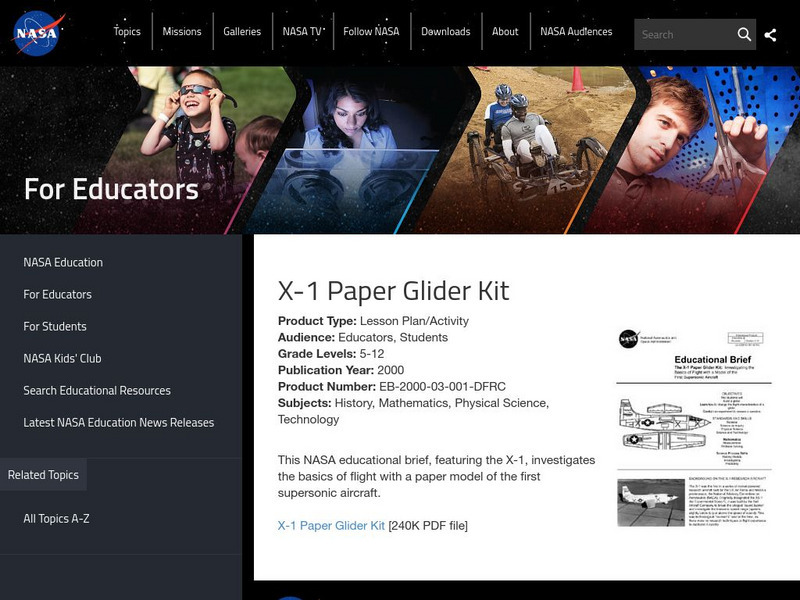Viewport: 800px width, 600px height.
Task: Select For Students in the sidebar
Action: tap(53, 327)
